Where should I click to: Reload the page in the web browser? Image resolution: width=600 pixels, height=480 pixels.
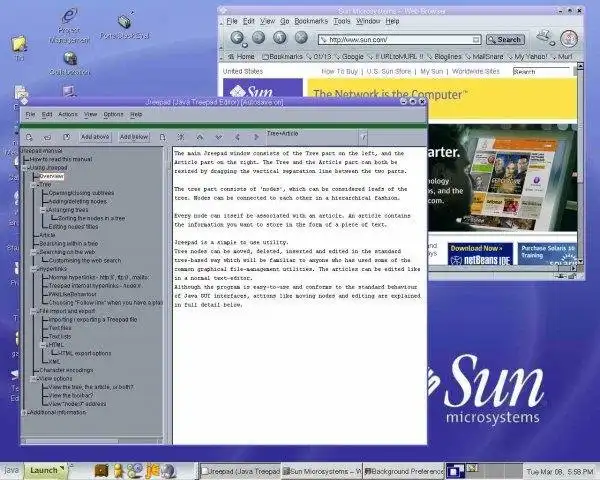pyautogui.click(x=280, y=38)
